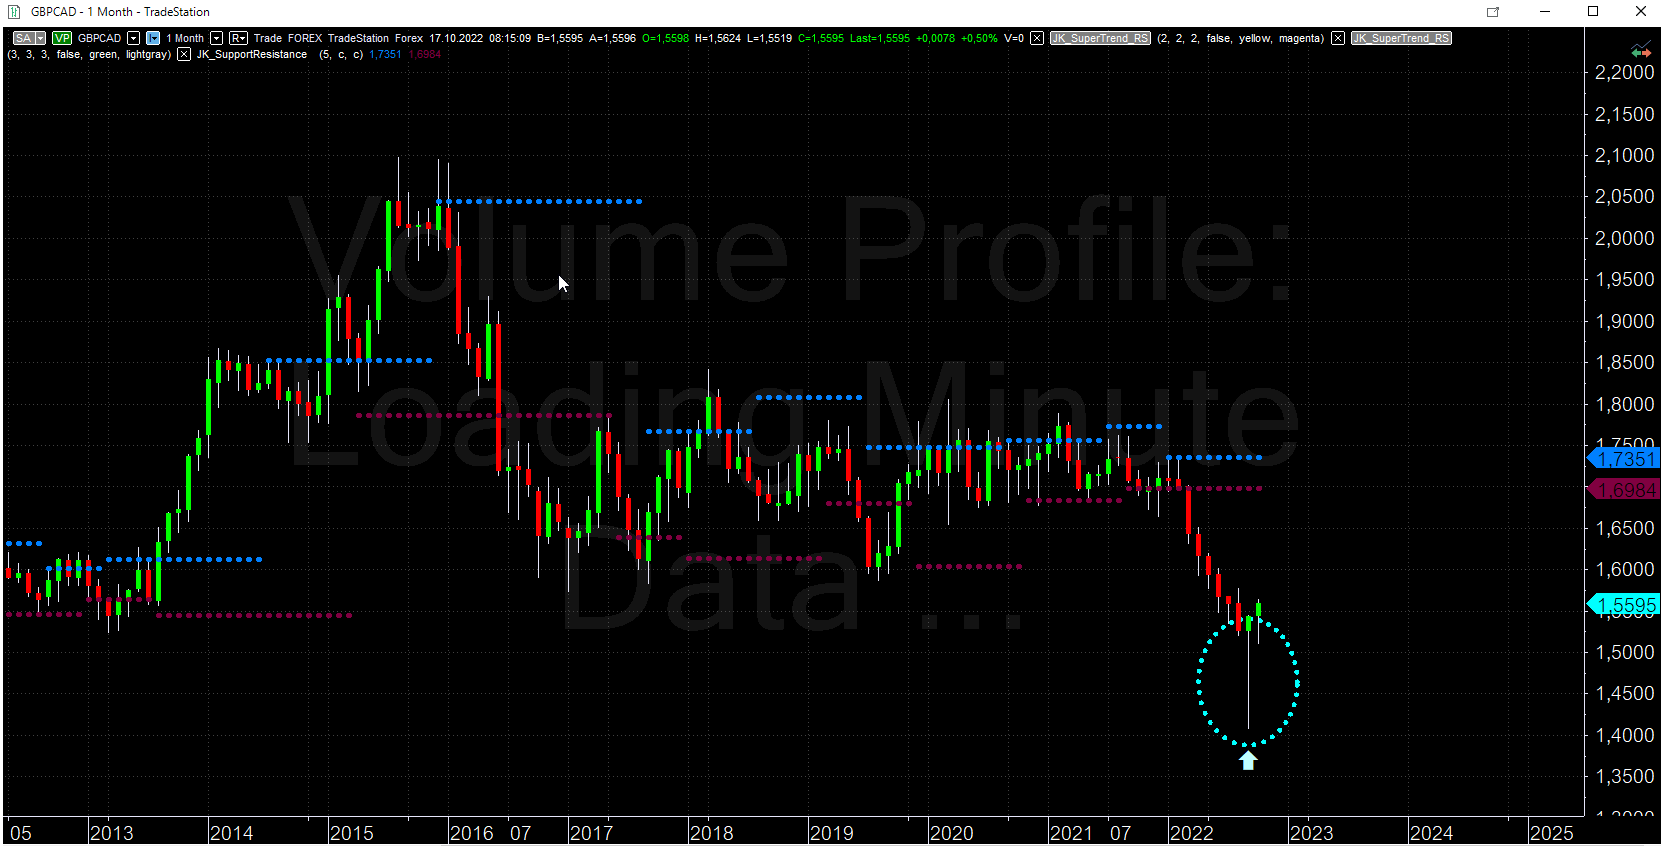This screenshot has width=1662, height=846.
Task: Click the trade arrows icon above price axis
Action: coord(1641,51)
